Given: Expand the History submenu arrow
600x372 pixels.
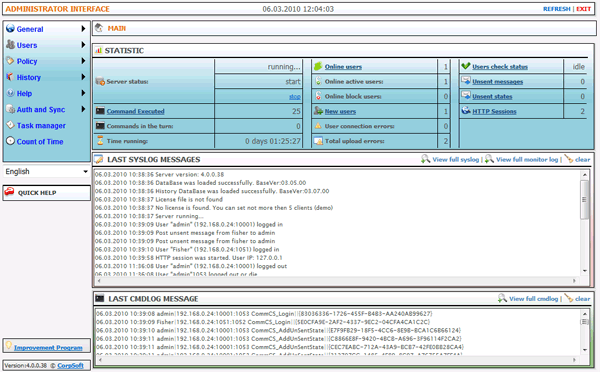Looking at the screenshot, I should pos(83,77).
